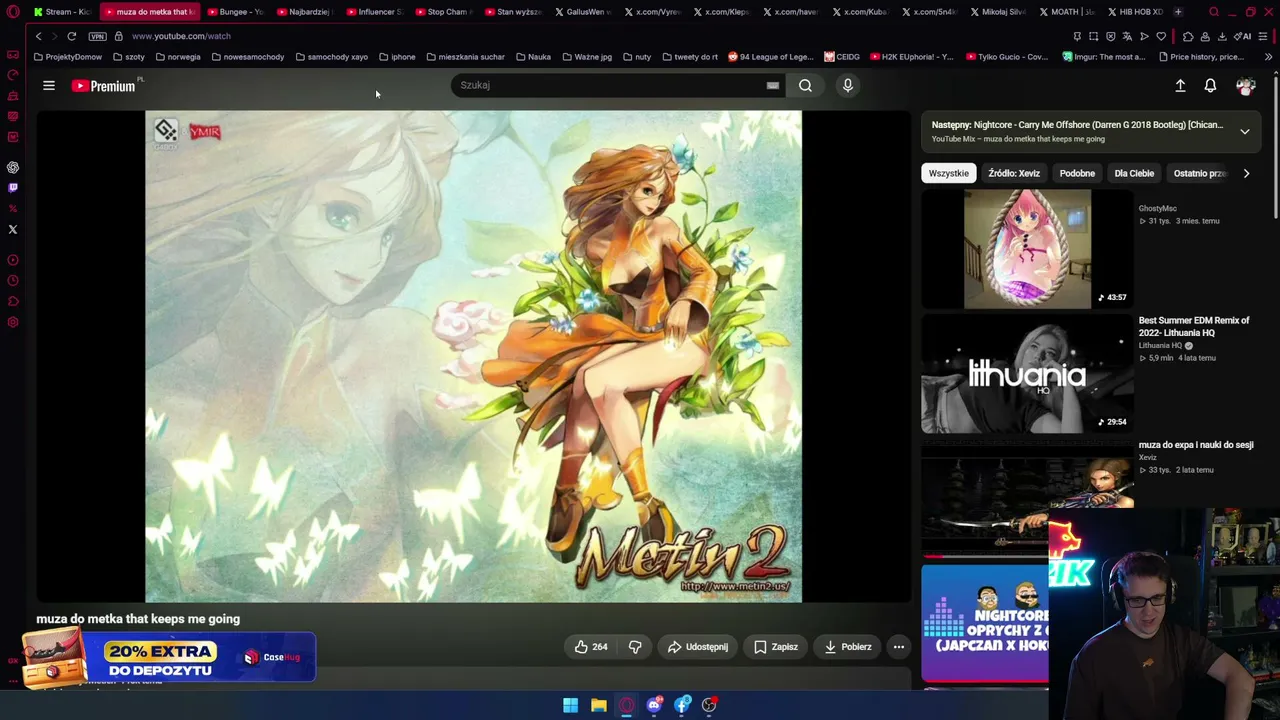Open more actions under the video
The image size is (1280, 720).
coord(898,647)
